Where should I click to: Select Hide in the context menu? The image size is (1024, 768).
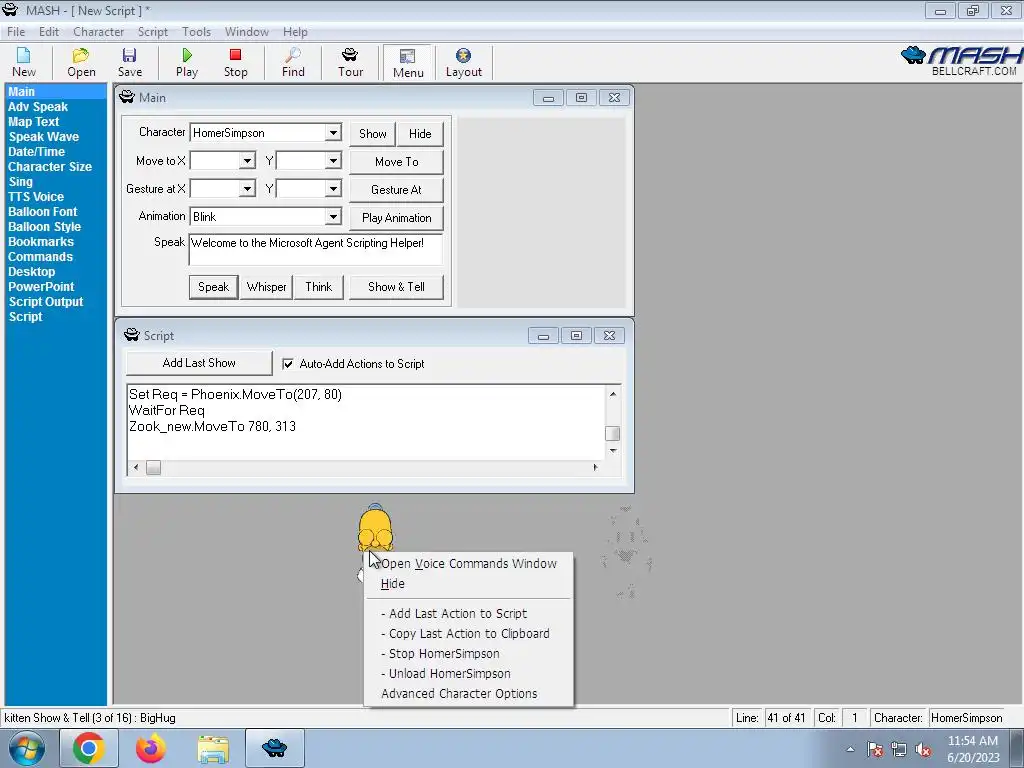469,584
